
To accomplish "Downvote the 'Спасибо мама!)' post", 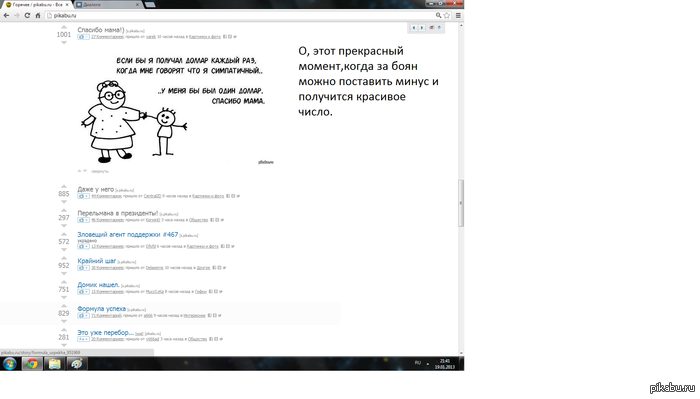I will (x=64, y=42).
